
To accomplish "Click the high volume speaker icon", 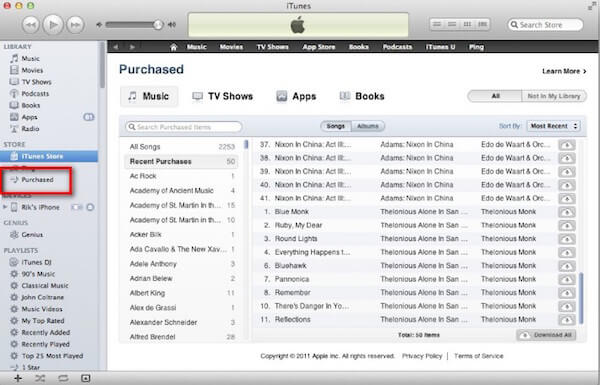I will [x=172, y=25].
